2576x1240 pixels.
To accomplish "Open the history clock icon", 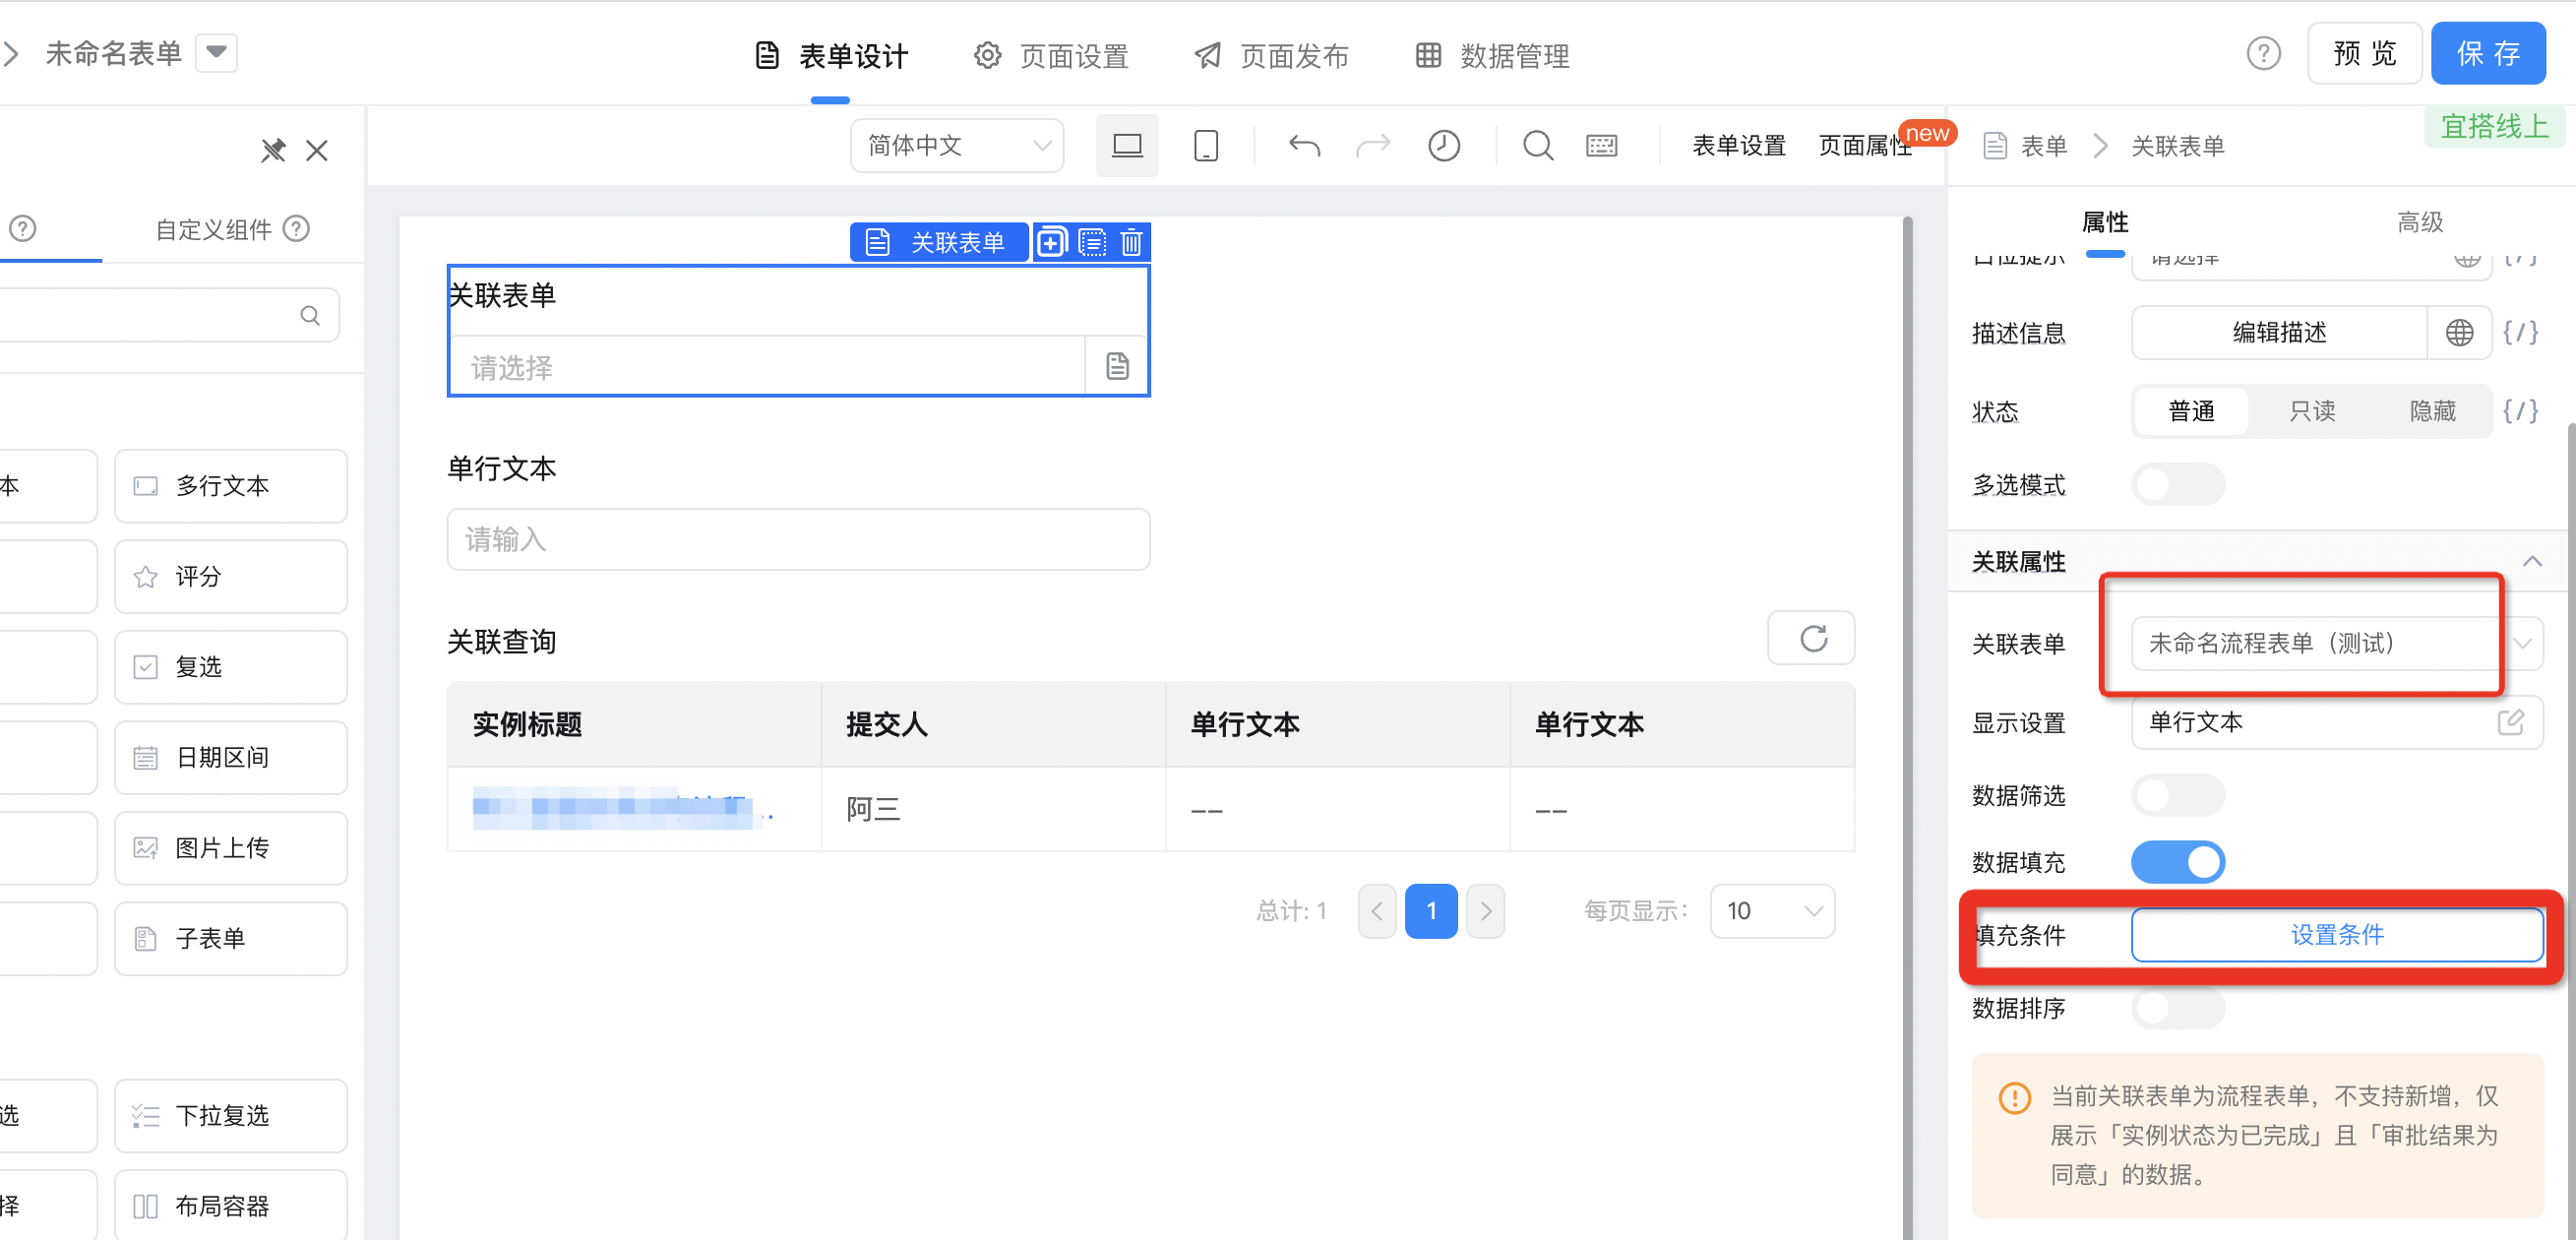I will click(1443, 146).
